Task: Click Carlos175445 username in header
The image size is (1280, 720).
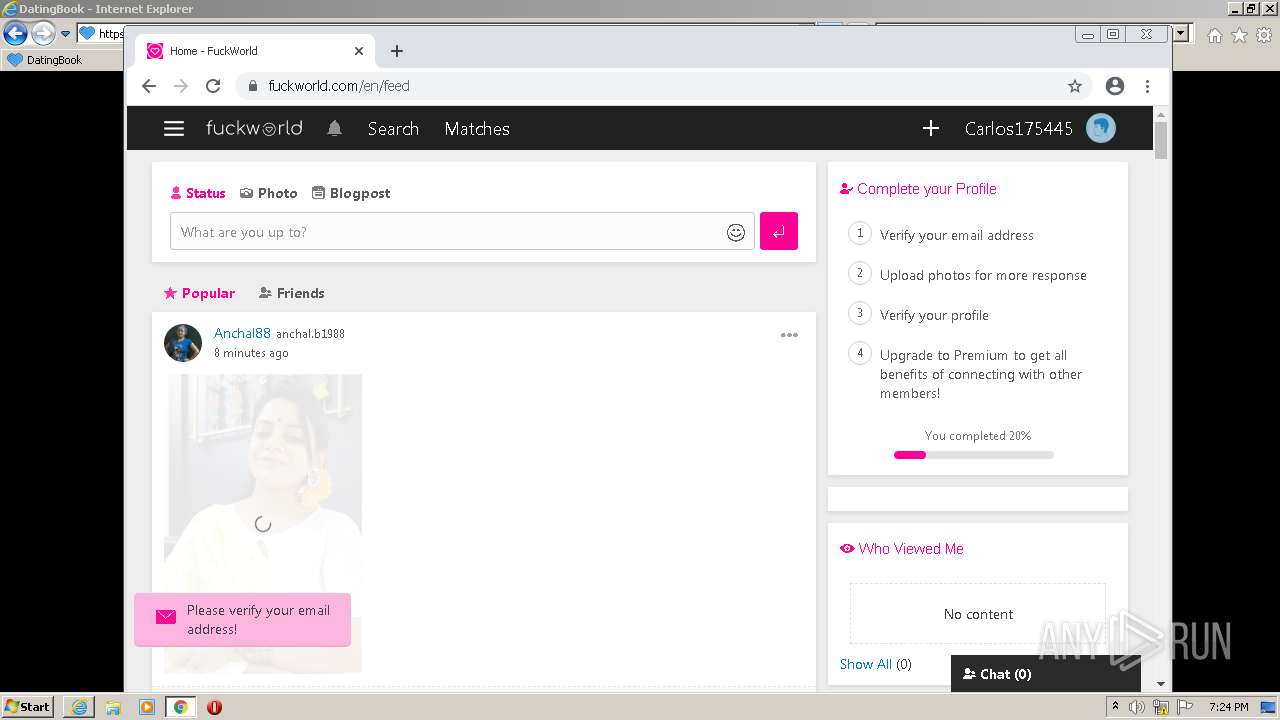Action: pyautogui.click(x=1018, y=128)
